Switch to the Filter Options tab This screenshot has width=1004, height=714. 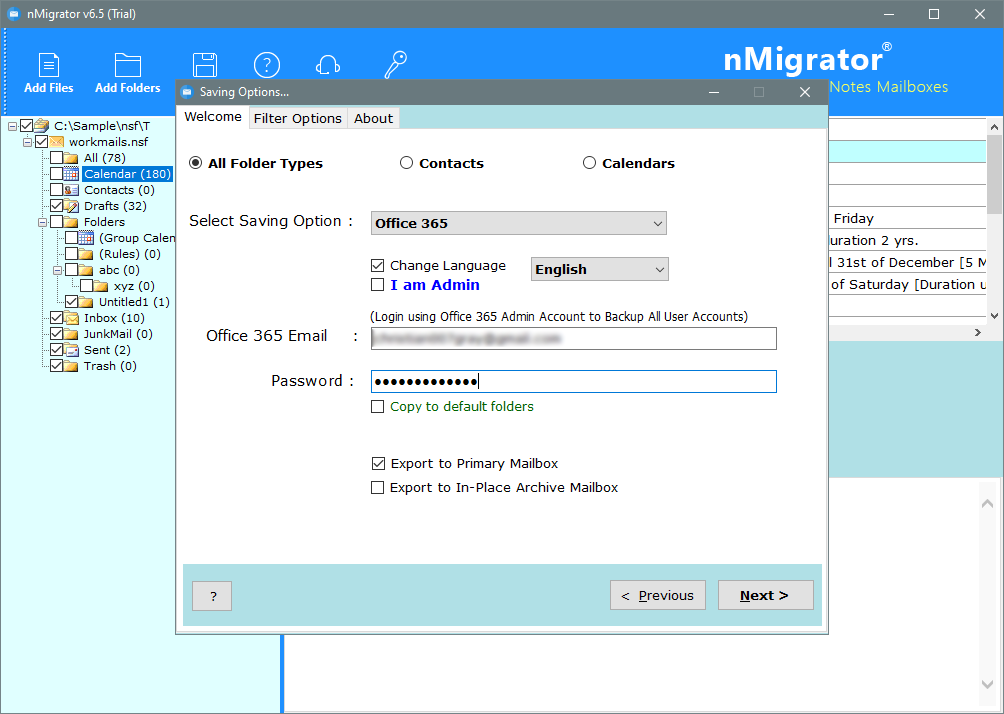[297, 118]
